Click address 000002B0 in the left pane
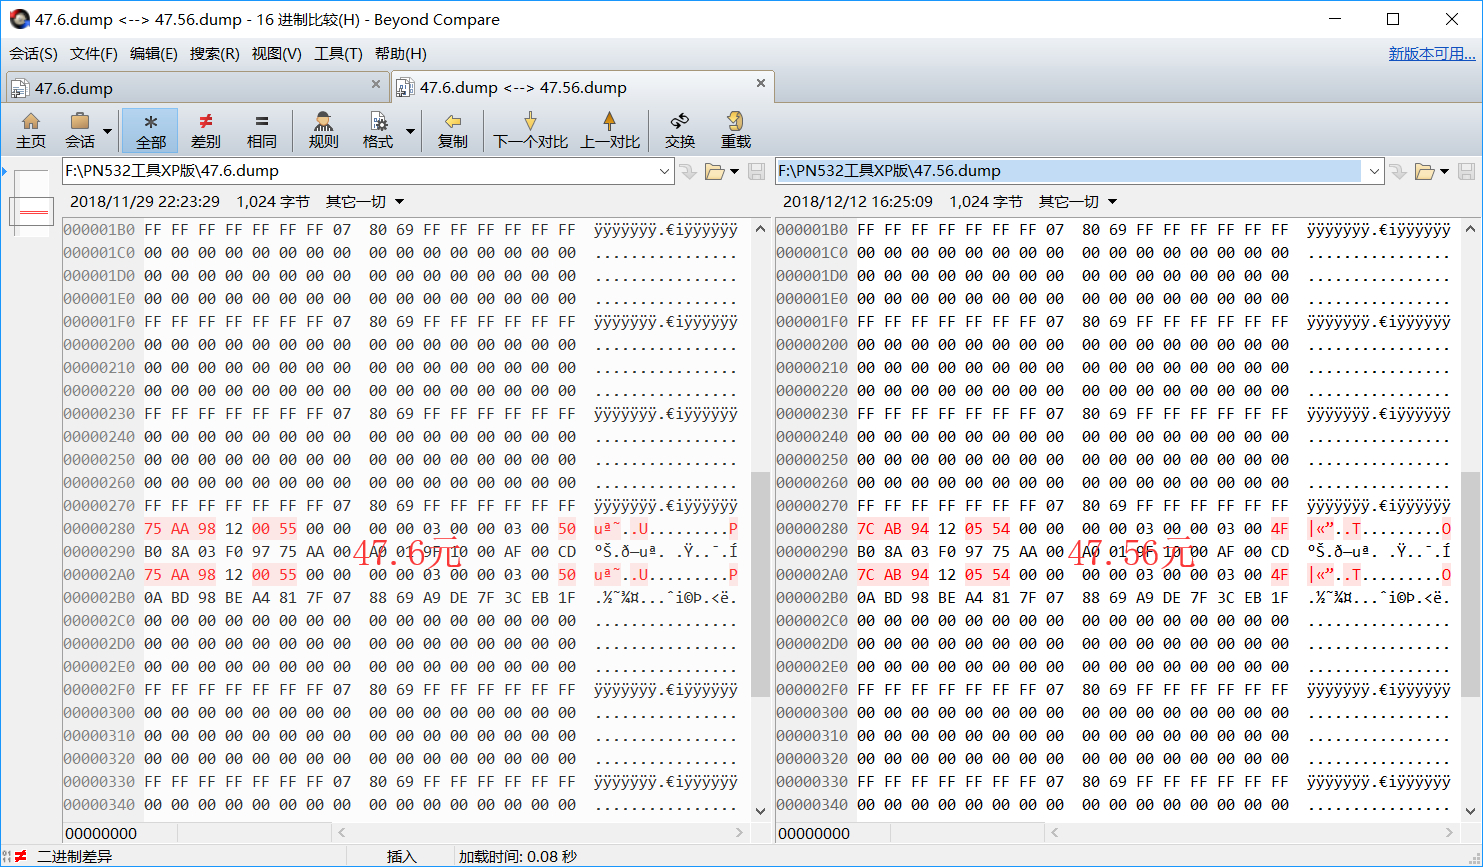1483x867 pixels. [x=99, y=598]
